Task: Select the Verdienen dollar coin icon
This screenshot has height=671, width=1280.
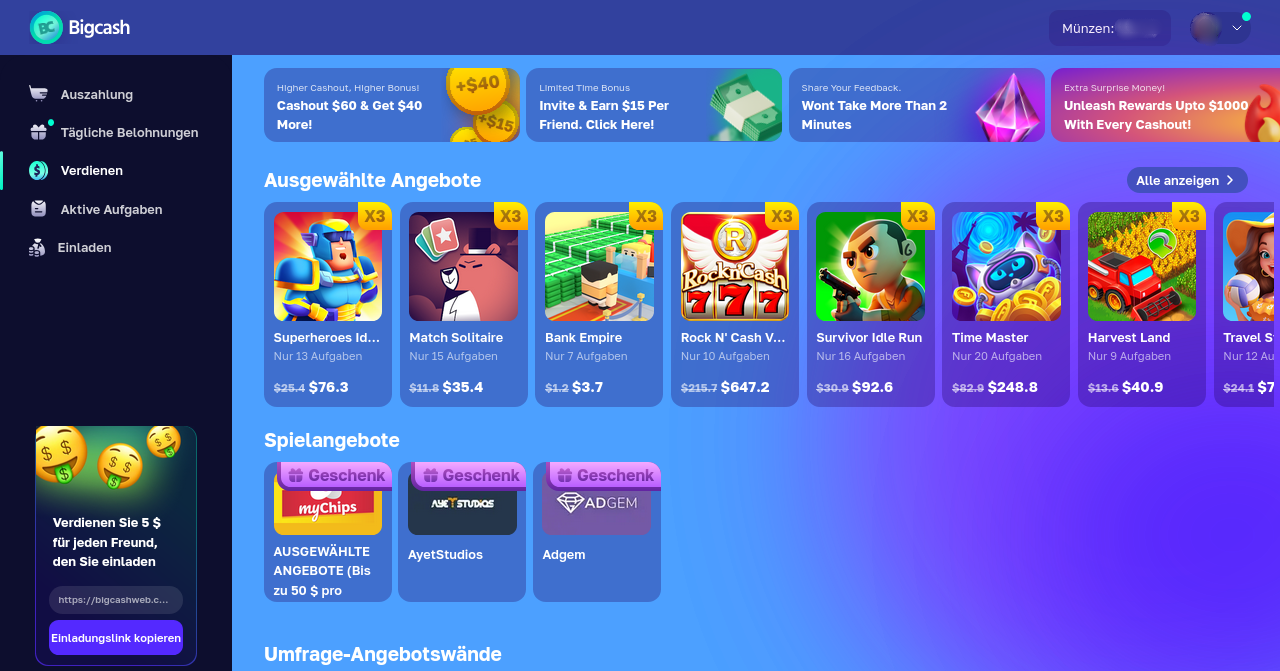Action: click(x=38, y=170)
